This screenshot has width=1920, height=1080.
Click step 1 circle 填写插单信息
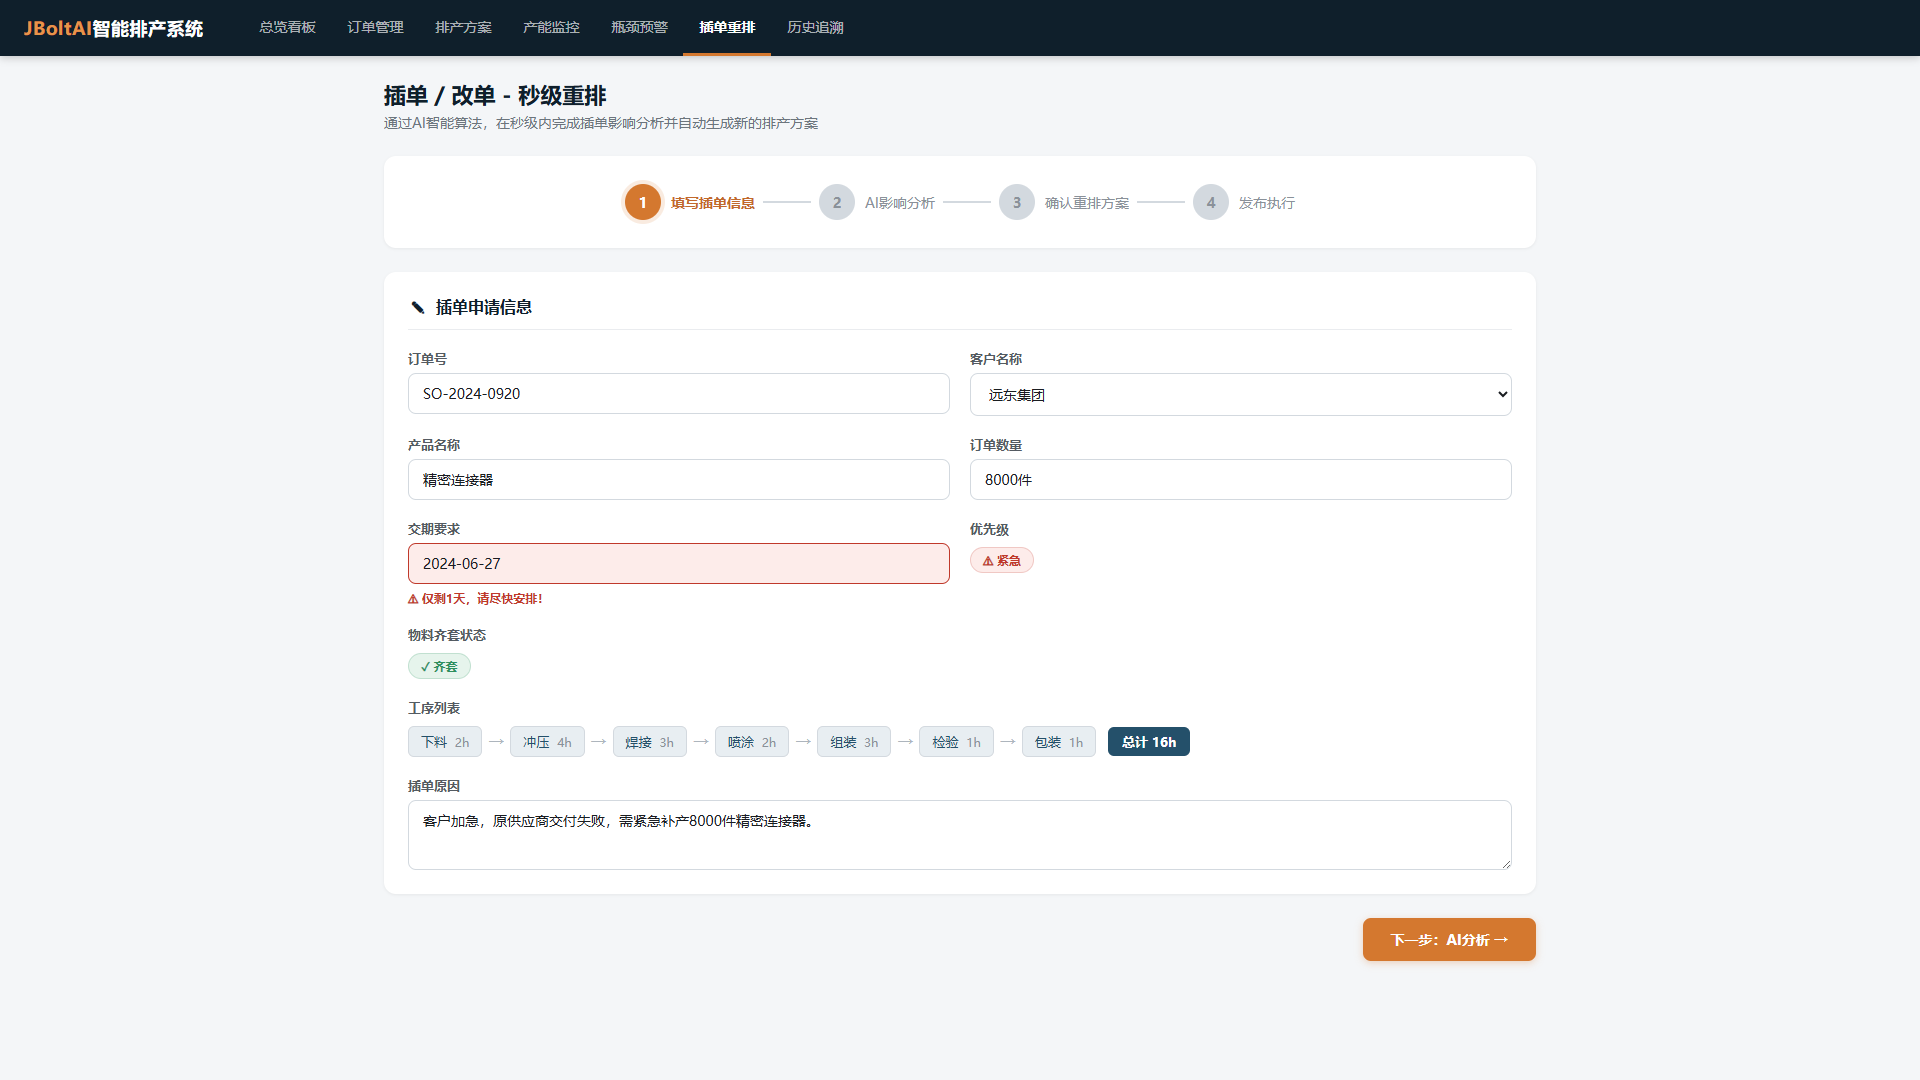(643, 202)
